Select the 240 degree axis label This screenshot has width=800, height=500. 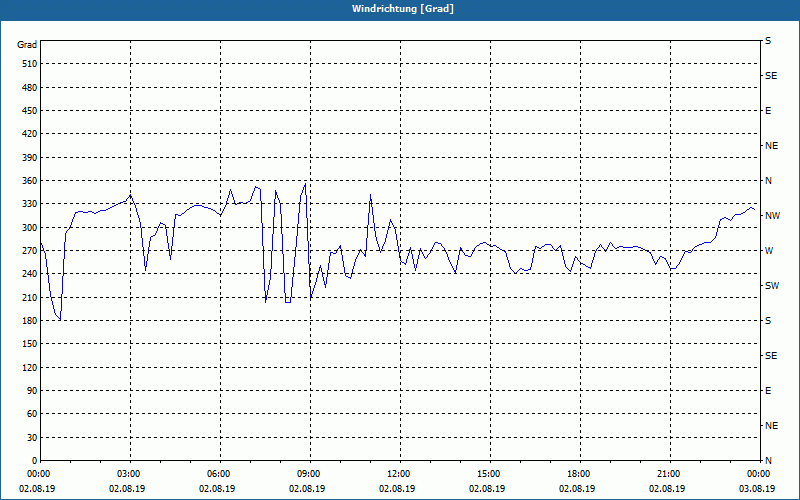30,274
